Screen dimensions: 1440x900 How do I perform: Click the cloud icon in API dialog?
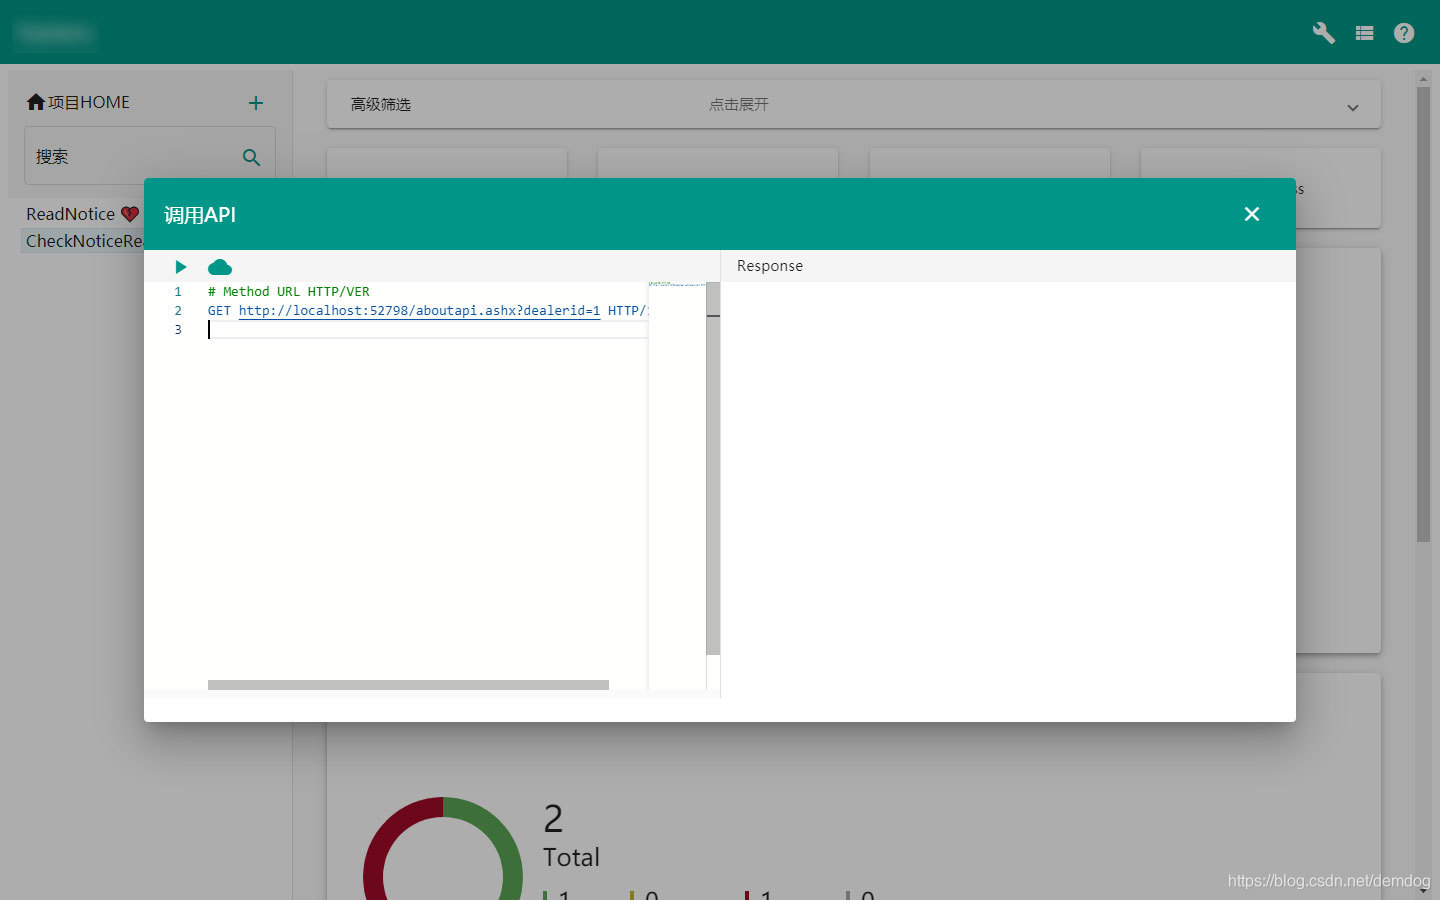tap(220, 267)
